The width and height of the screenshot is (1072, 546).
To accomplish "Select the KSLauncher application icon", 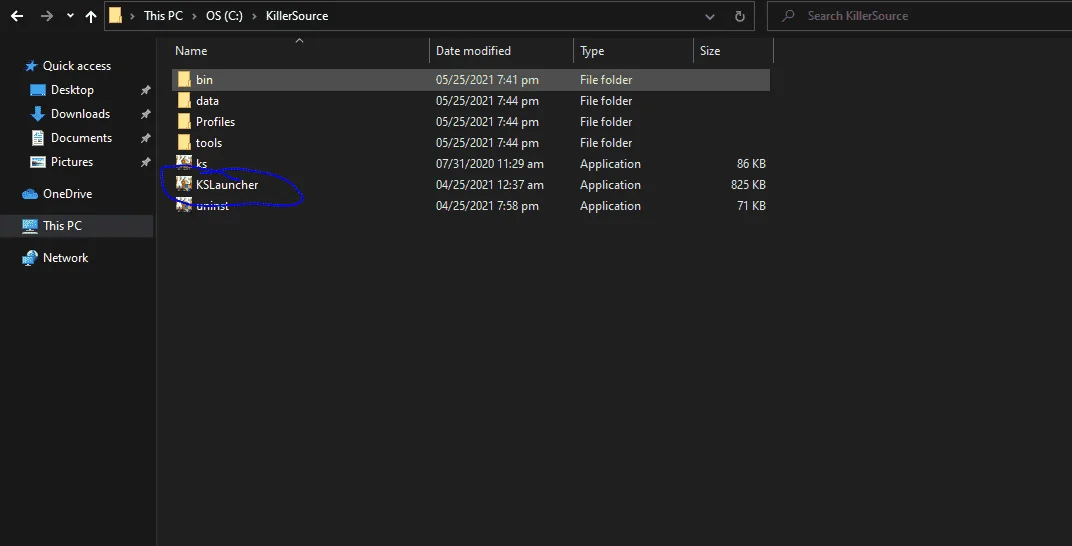I will (184, 185).
